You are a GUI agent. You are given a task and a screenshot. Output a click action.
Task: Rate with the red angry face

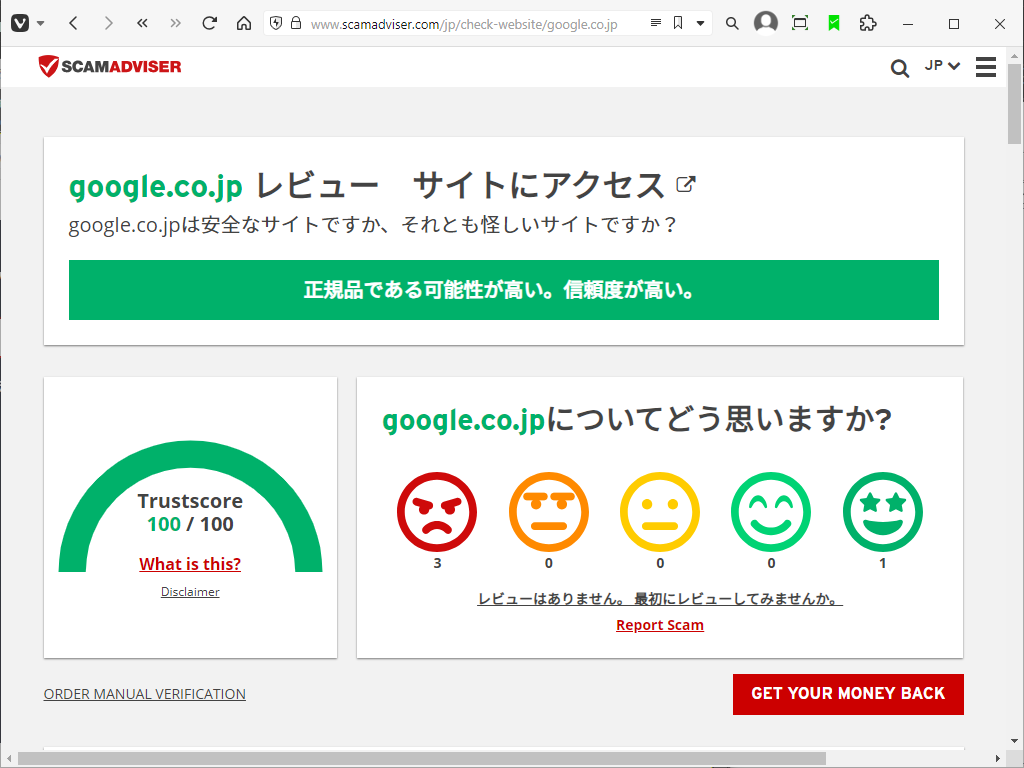[x=437, y=512]
